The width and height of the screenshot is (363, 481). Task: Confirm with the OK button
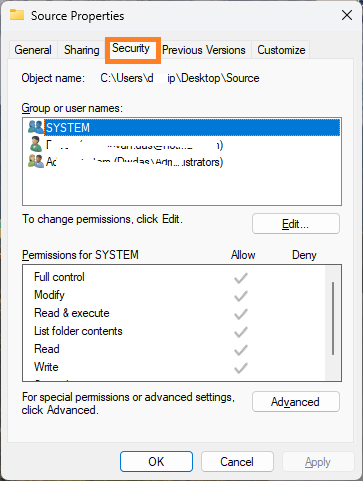156,462
